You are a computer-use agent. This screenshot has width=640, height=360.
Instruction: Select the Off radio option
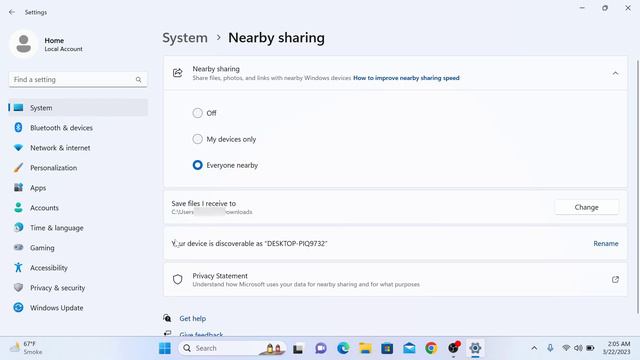(x=198, y=113)
